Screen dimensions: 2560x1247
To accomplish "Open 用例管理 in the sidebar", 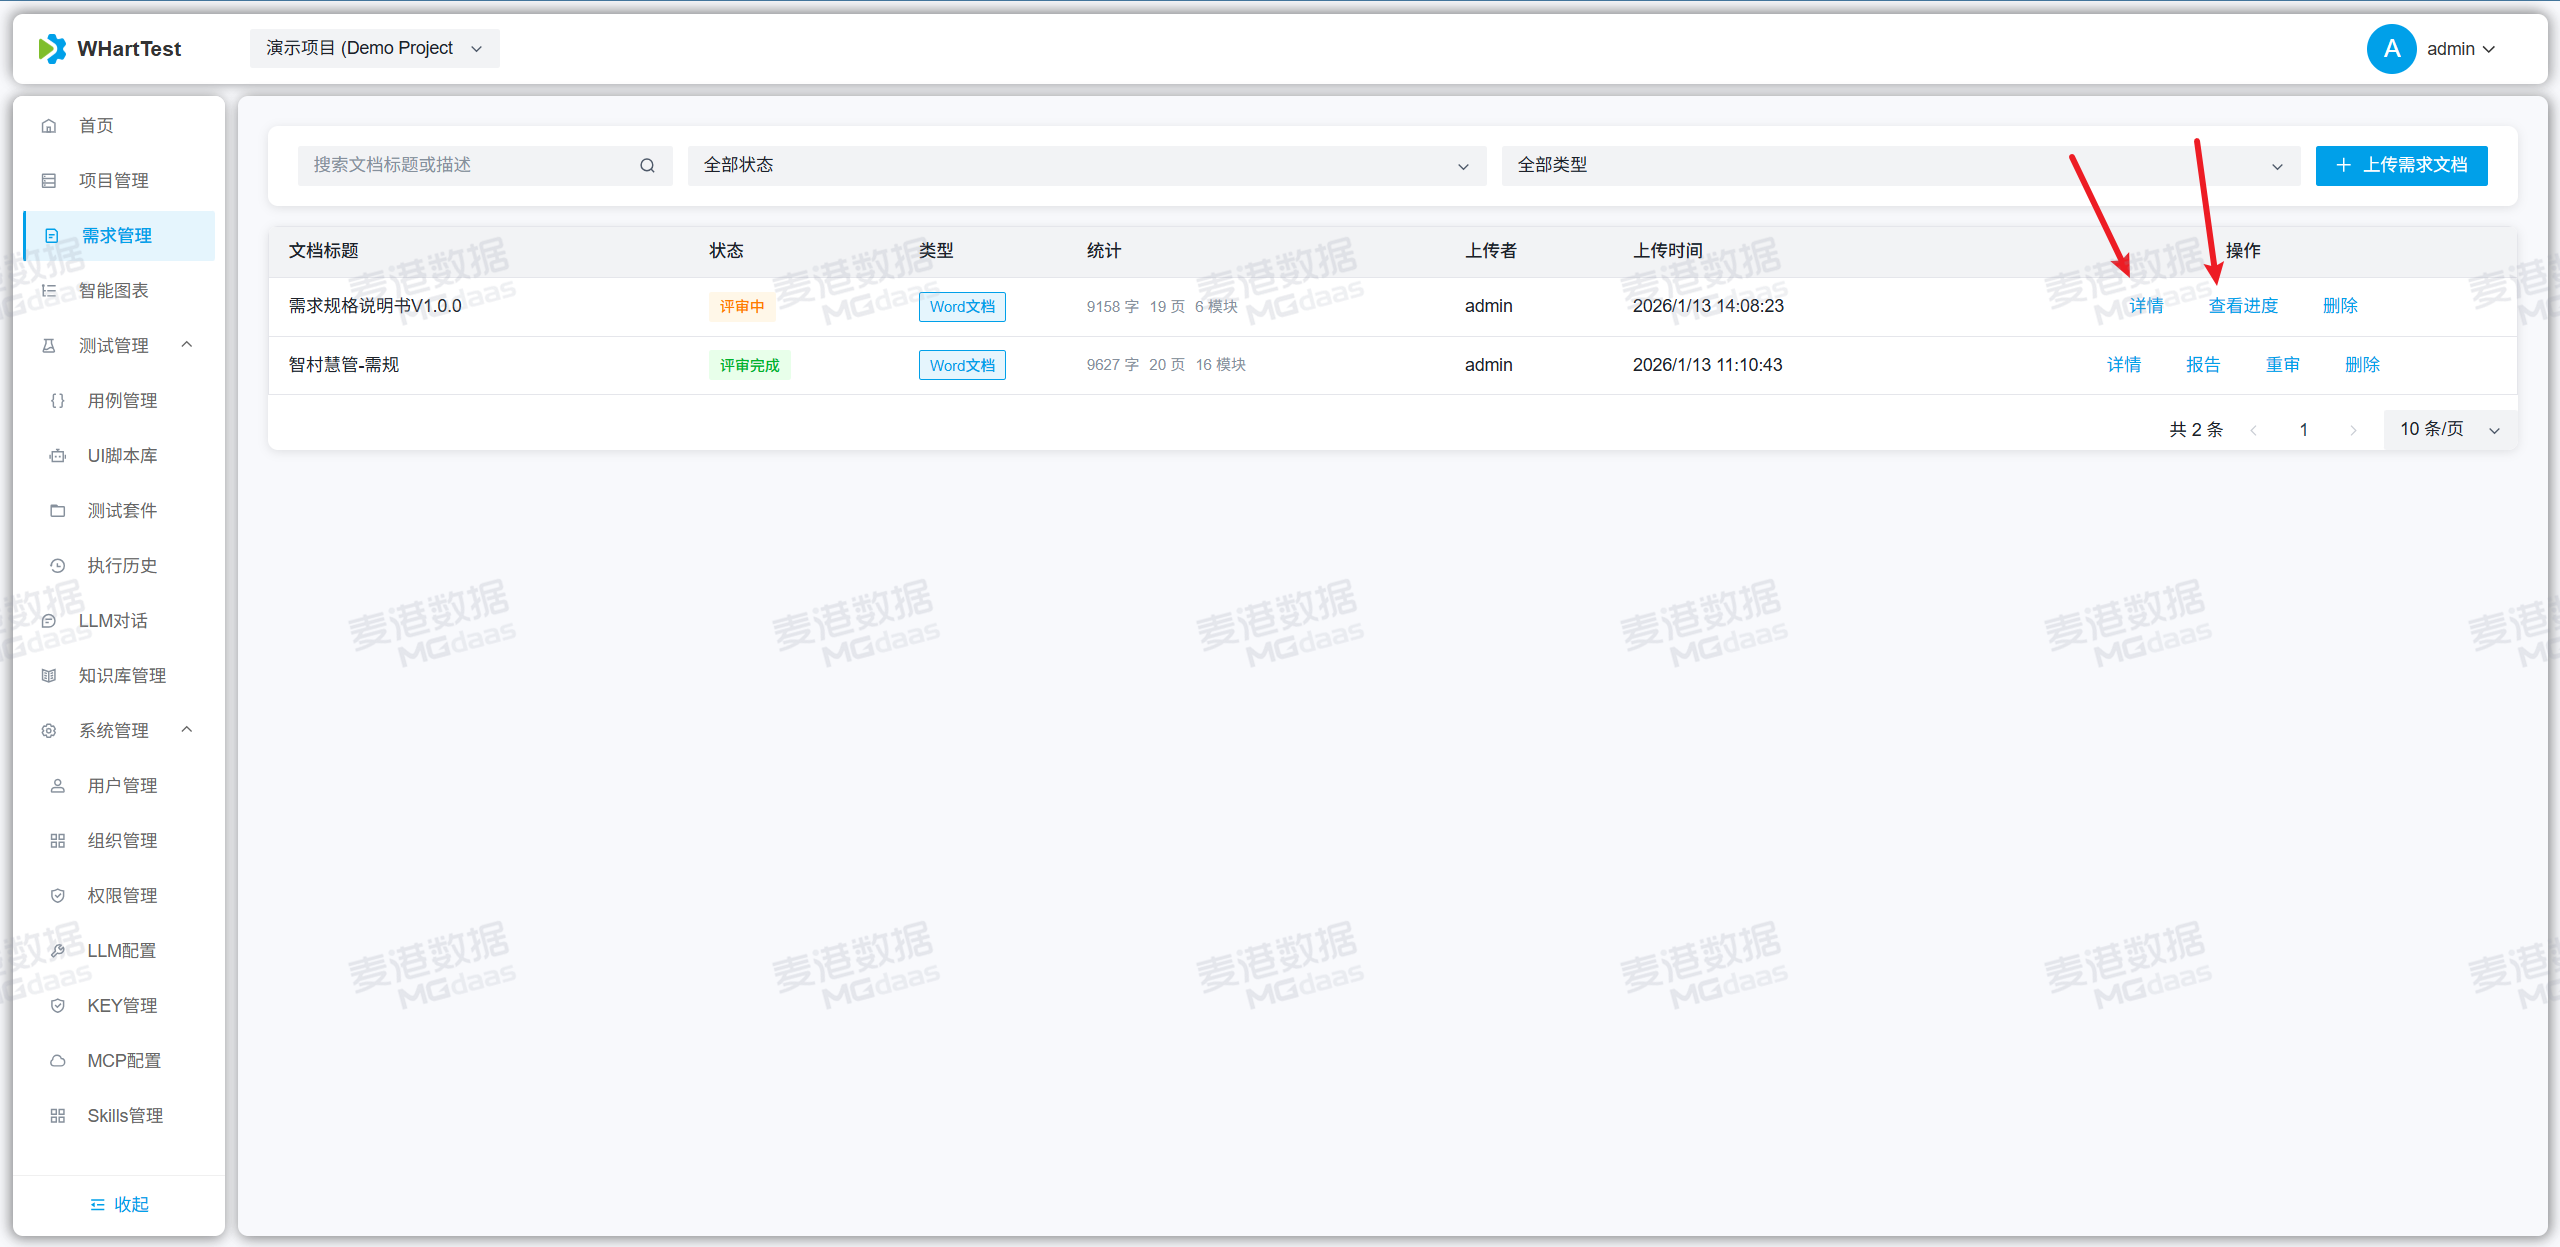I will pyautogui.click(x=122, y=401).
